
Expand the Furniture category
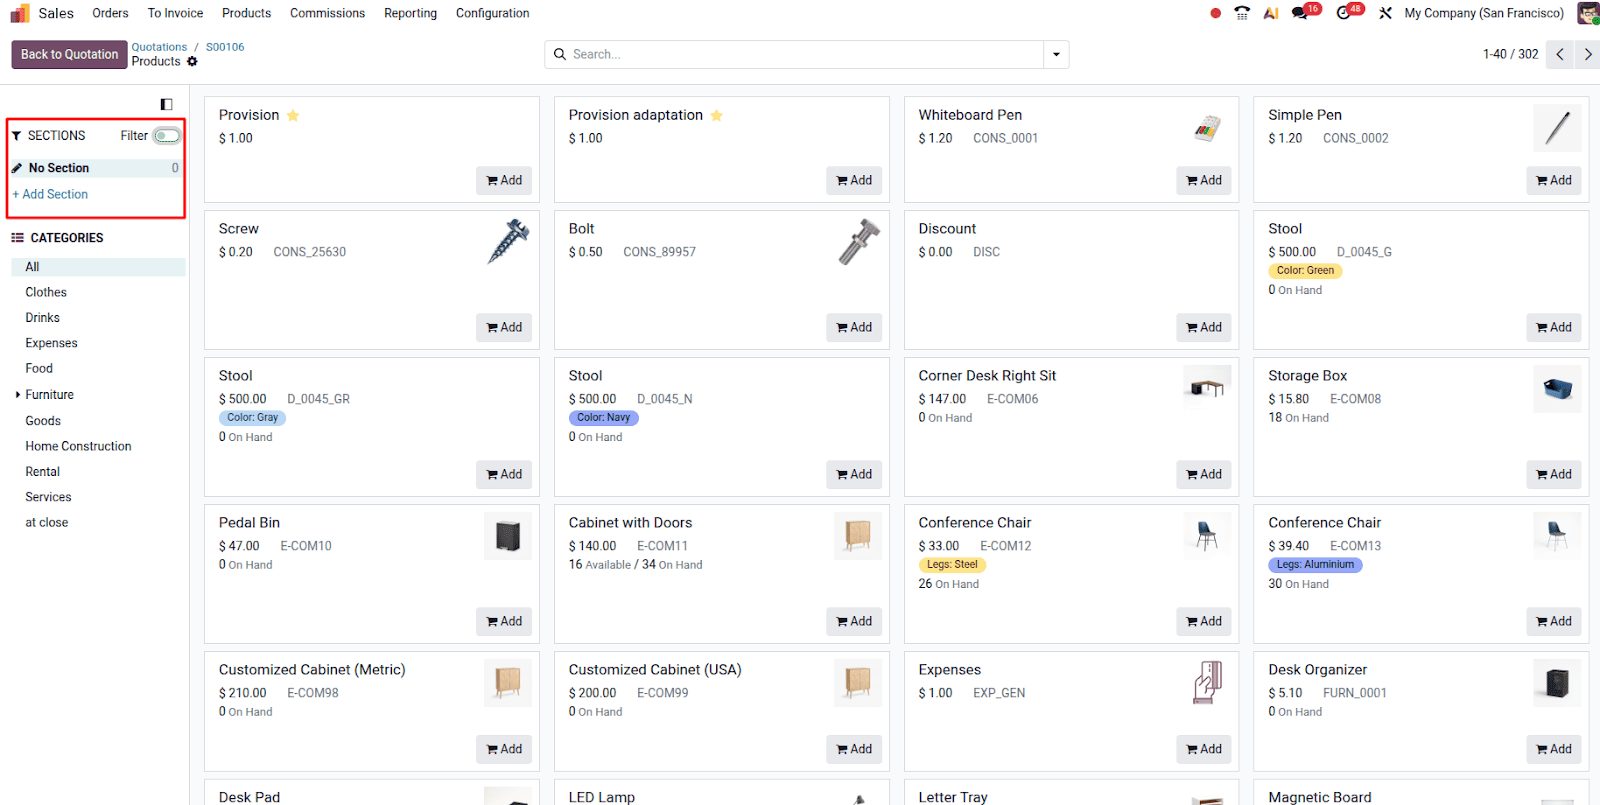point(18,395)
